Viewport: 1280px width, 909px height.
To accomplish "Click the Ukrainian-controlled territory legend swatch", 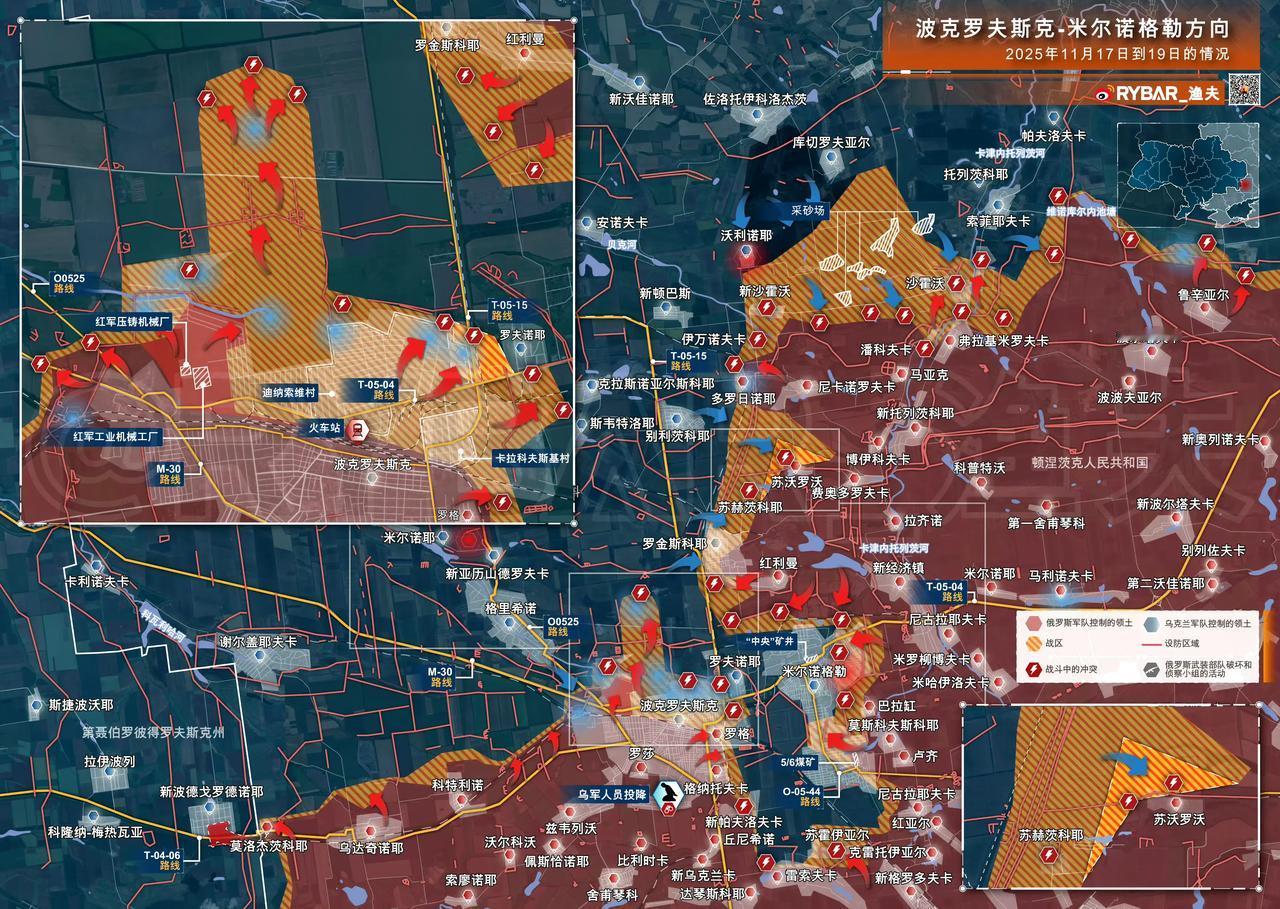I will 1149,622.
